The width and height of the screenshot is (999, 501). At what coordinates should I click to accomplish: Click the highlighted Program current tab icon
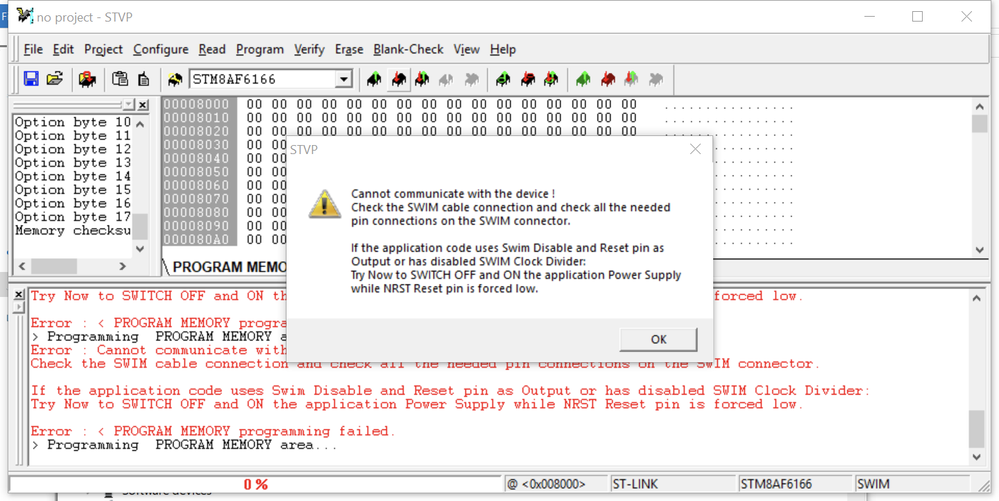pos(399,80)
